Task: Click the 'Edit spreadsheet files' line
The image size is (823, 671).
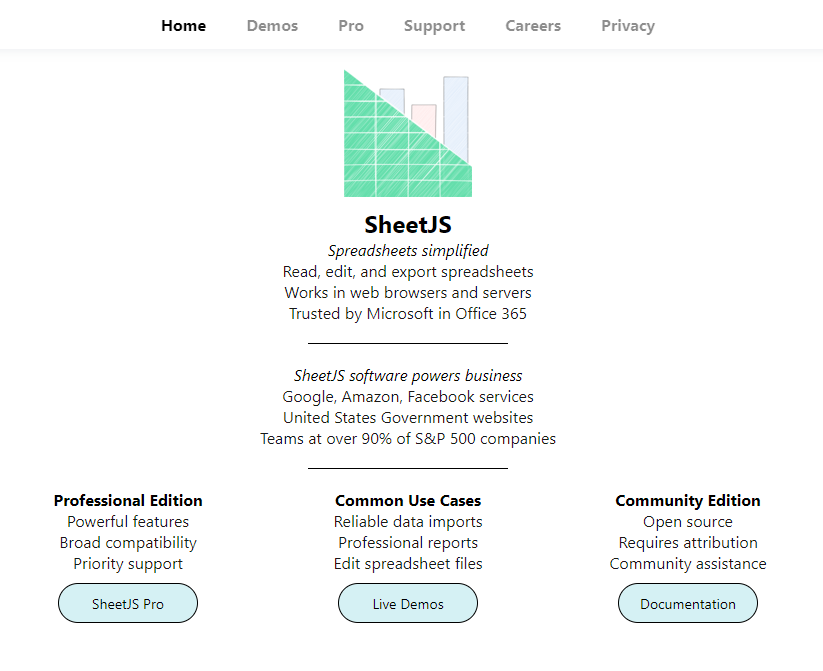Action: [x=408, y=563]
